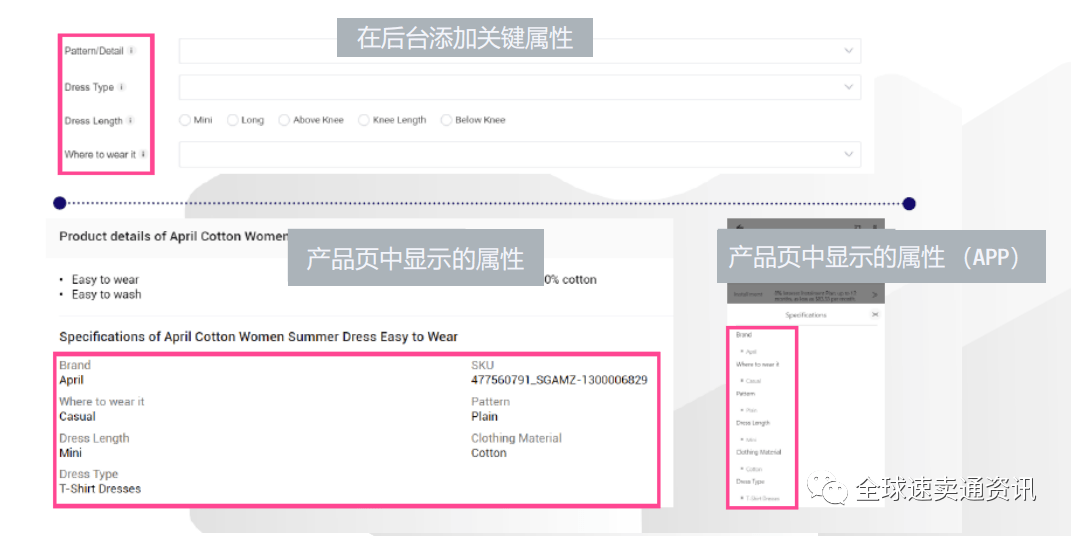
Task: Tap the back arrow in app header
Action: [738, 227]
